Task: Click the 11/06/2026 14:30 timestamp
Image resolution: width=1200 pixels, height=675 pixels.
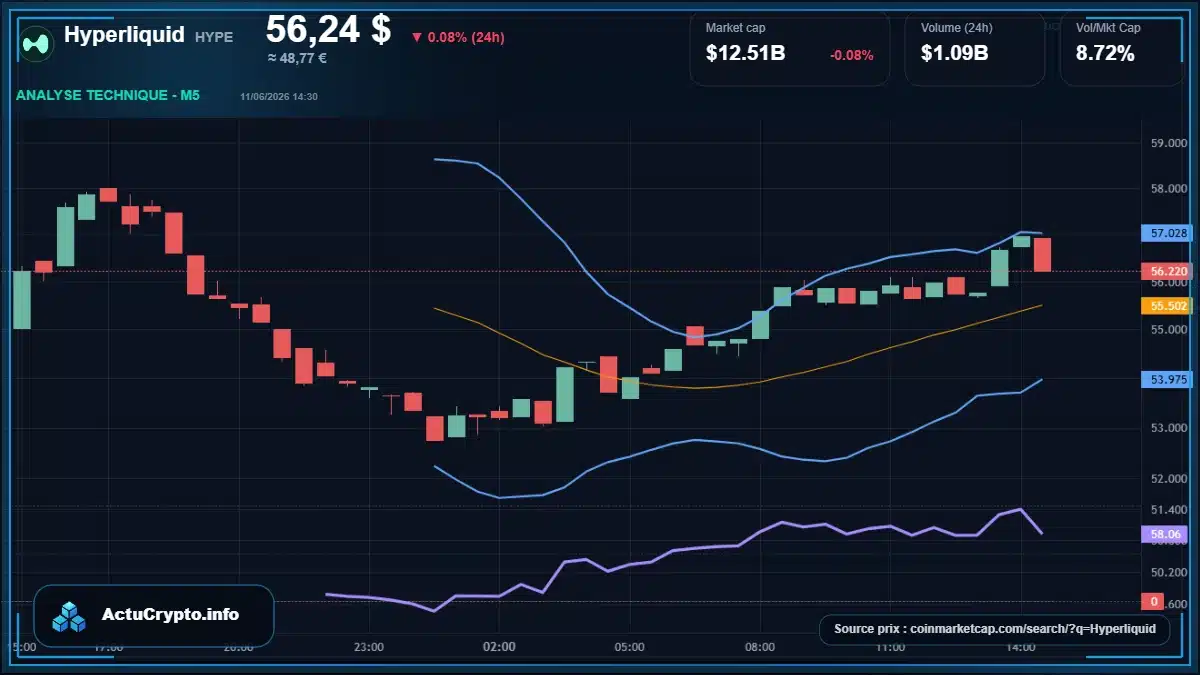Action: click(279, 97)
